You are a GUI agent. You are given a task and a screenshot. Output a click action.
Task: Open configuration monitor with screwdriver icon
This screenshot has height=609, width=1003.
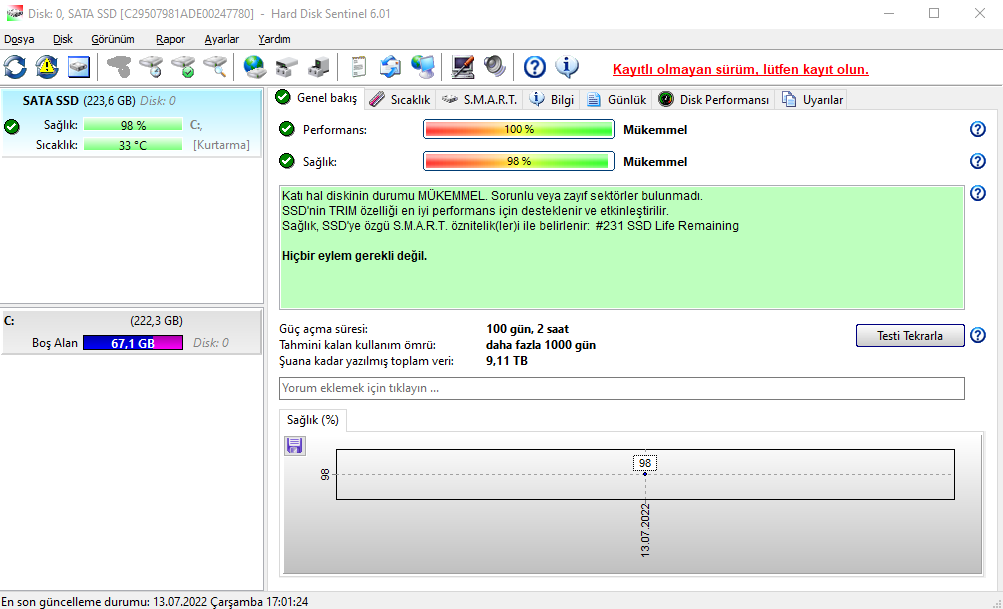pos(462,67)
